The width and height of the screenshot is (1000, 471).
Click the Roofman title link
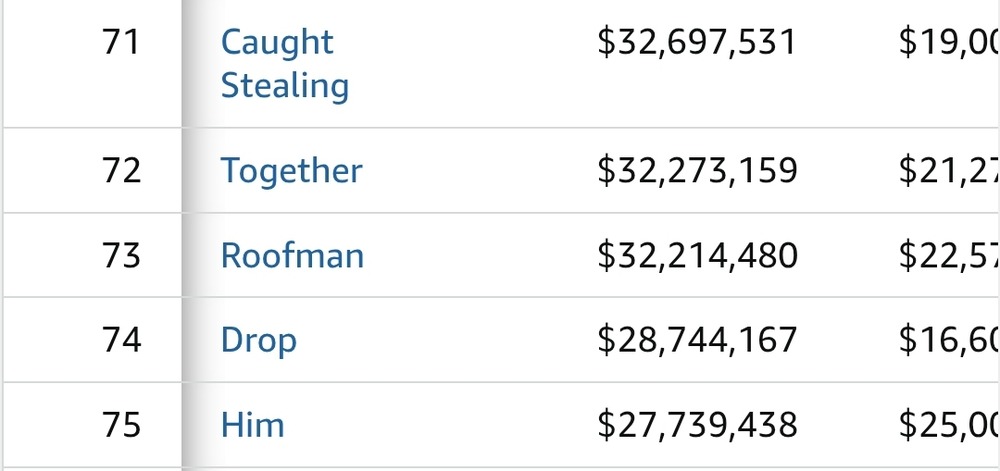pyautogui.click(x=292, y=256)
